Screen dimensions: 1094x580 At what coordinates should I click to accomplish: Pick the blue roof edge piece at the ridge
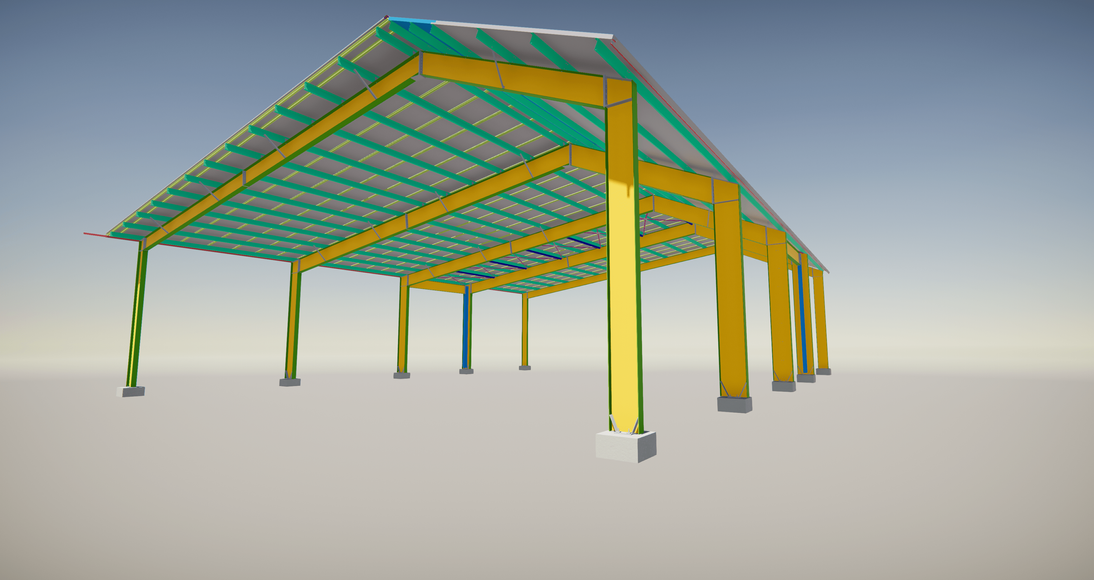tap(412, 21)
